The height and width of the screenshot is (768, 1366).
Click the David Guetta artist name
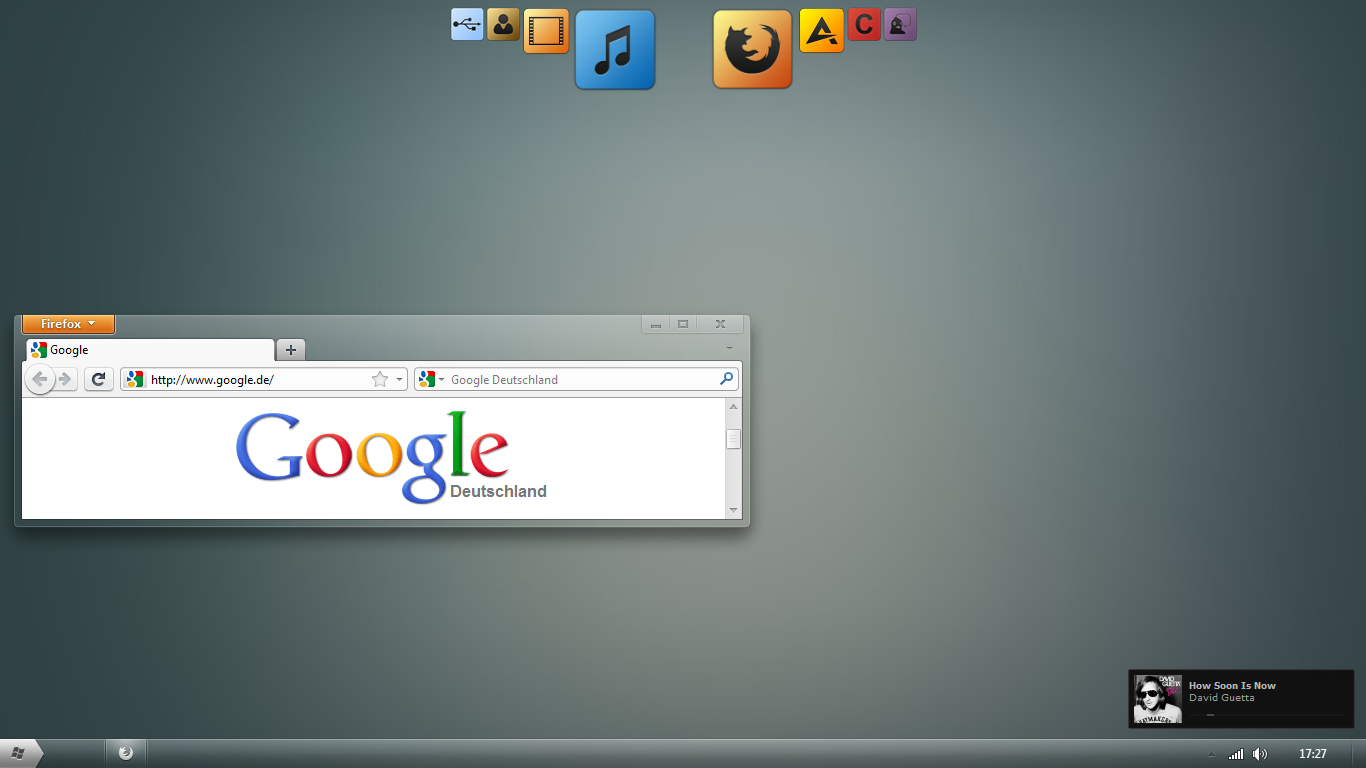click(x=1221, y=698)
